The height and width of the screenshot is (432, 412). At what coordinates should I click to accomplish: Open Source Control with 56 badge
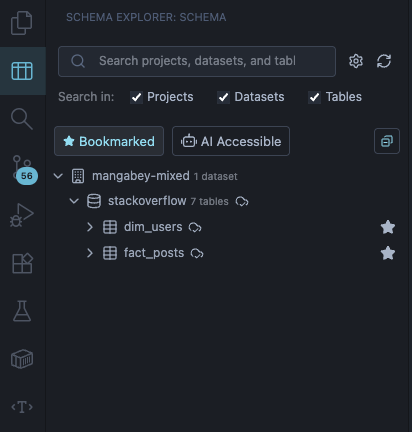pyautogui.click(x=23, y=170)
